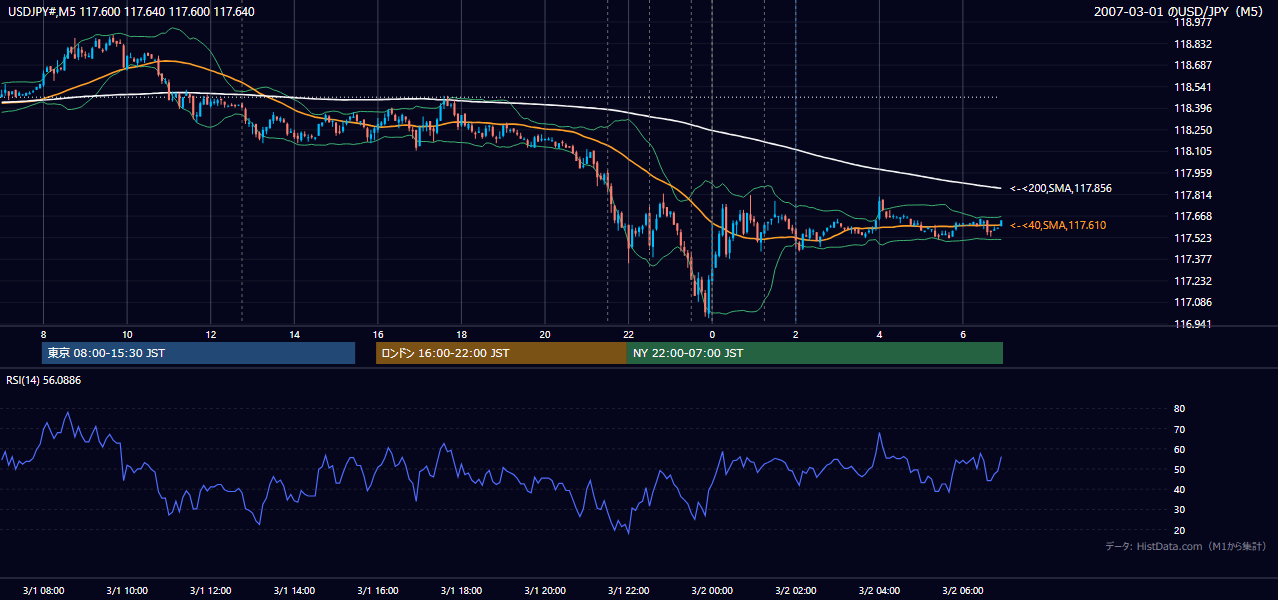Screen dimensions: 1278x600
Task: Click the 117.086 price axis label
Action: (x=1193, y=302)
